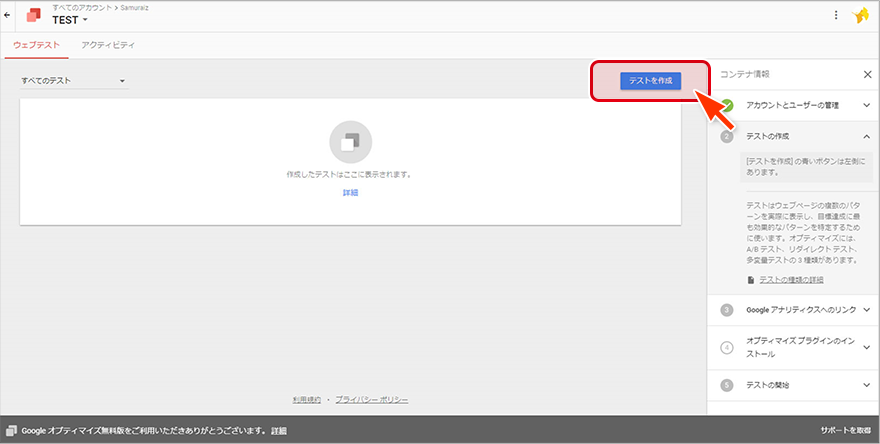Viewport: 880px width, 444px height.
Task: Switch to the アクティビティ tab
Action: 108,45
